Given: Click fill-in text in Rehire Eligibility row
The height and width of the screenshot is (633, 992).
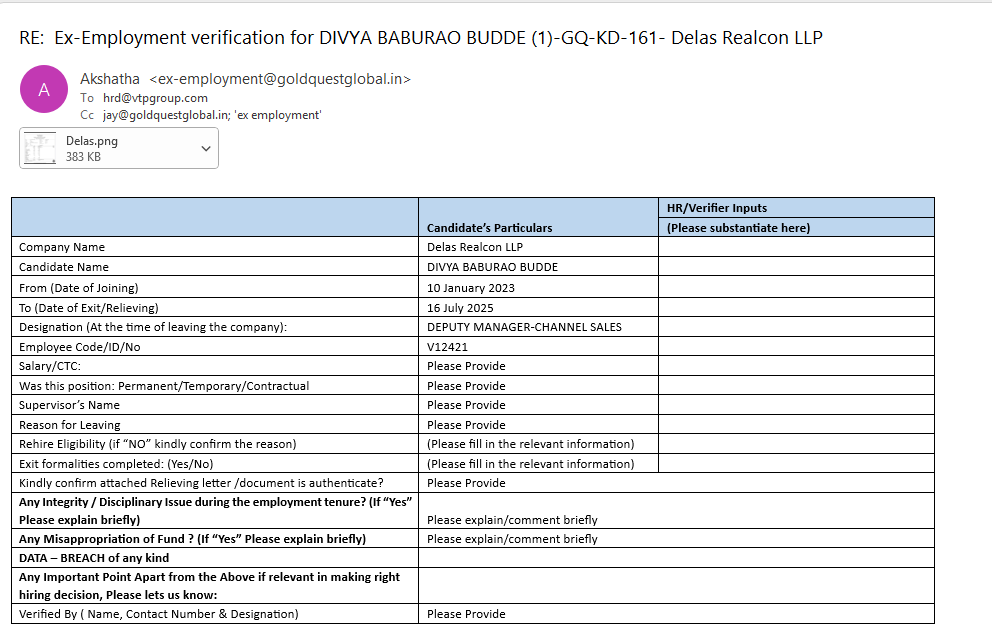Looking at the screenshot, I should click(531, 444).
